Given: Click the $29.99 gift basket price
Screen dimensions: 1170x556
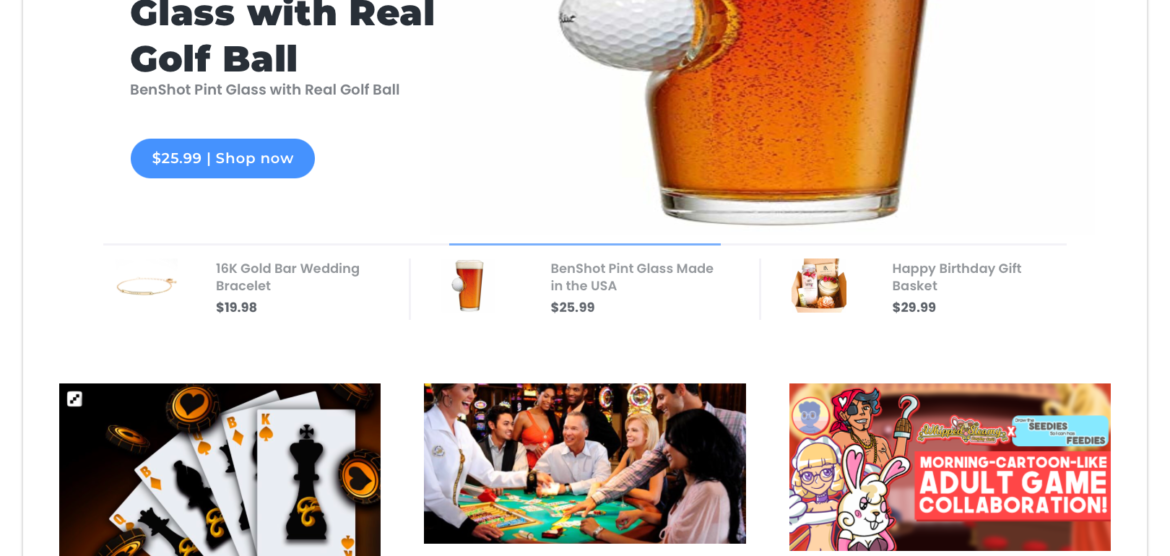Looking at the screenshot, I should pyautogui.click(x=914, y=307).
